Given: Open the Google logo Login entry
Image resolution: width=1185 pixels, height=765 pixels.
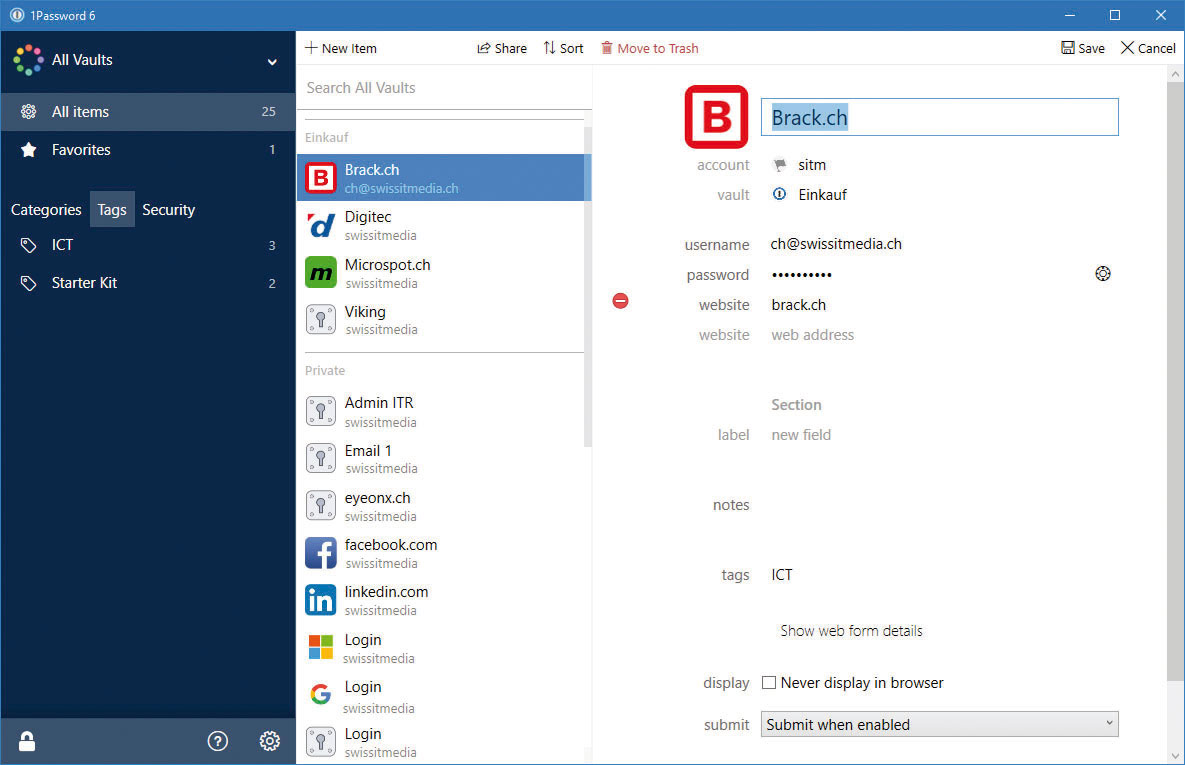Looking at the screenshot, I should coord(441,695).
